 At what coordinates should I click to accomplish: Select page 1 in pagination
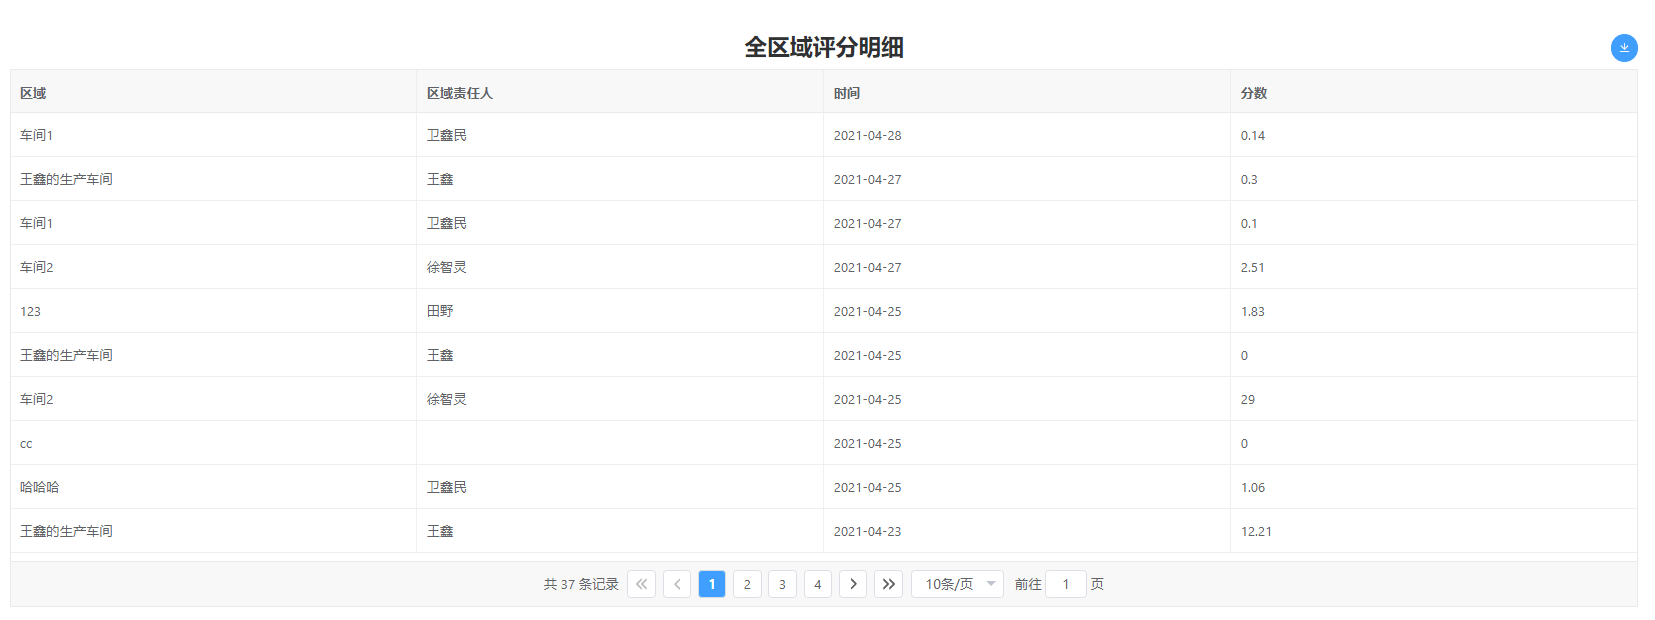pyautogui.click(x=712, y=584)
